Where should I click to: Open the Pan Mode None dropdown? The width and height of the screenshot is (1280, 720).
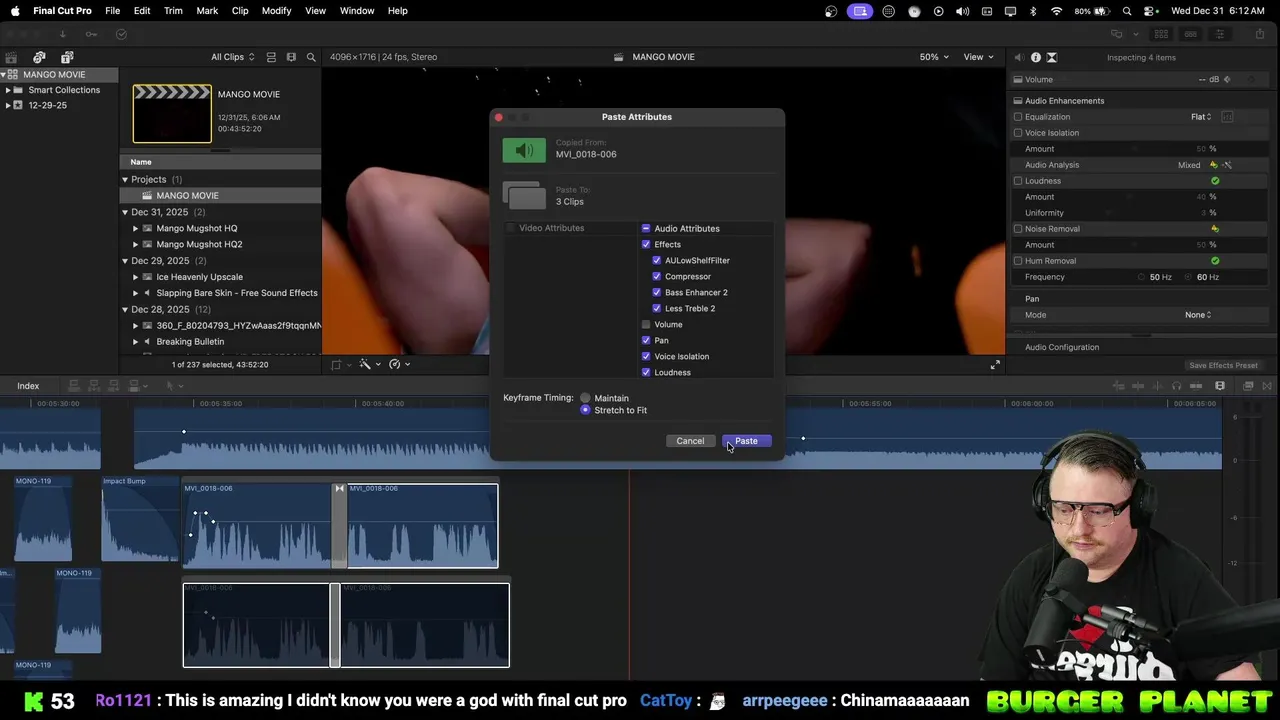(1198, 315)
